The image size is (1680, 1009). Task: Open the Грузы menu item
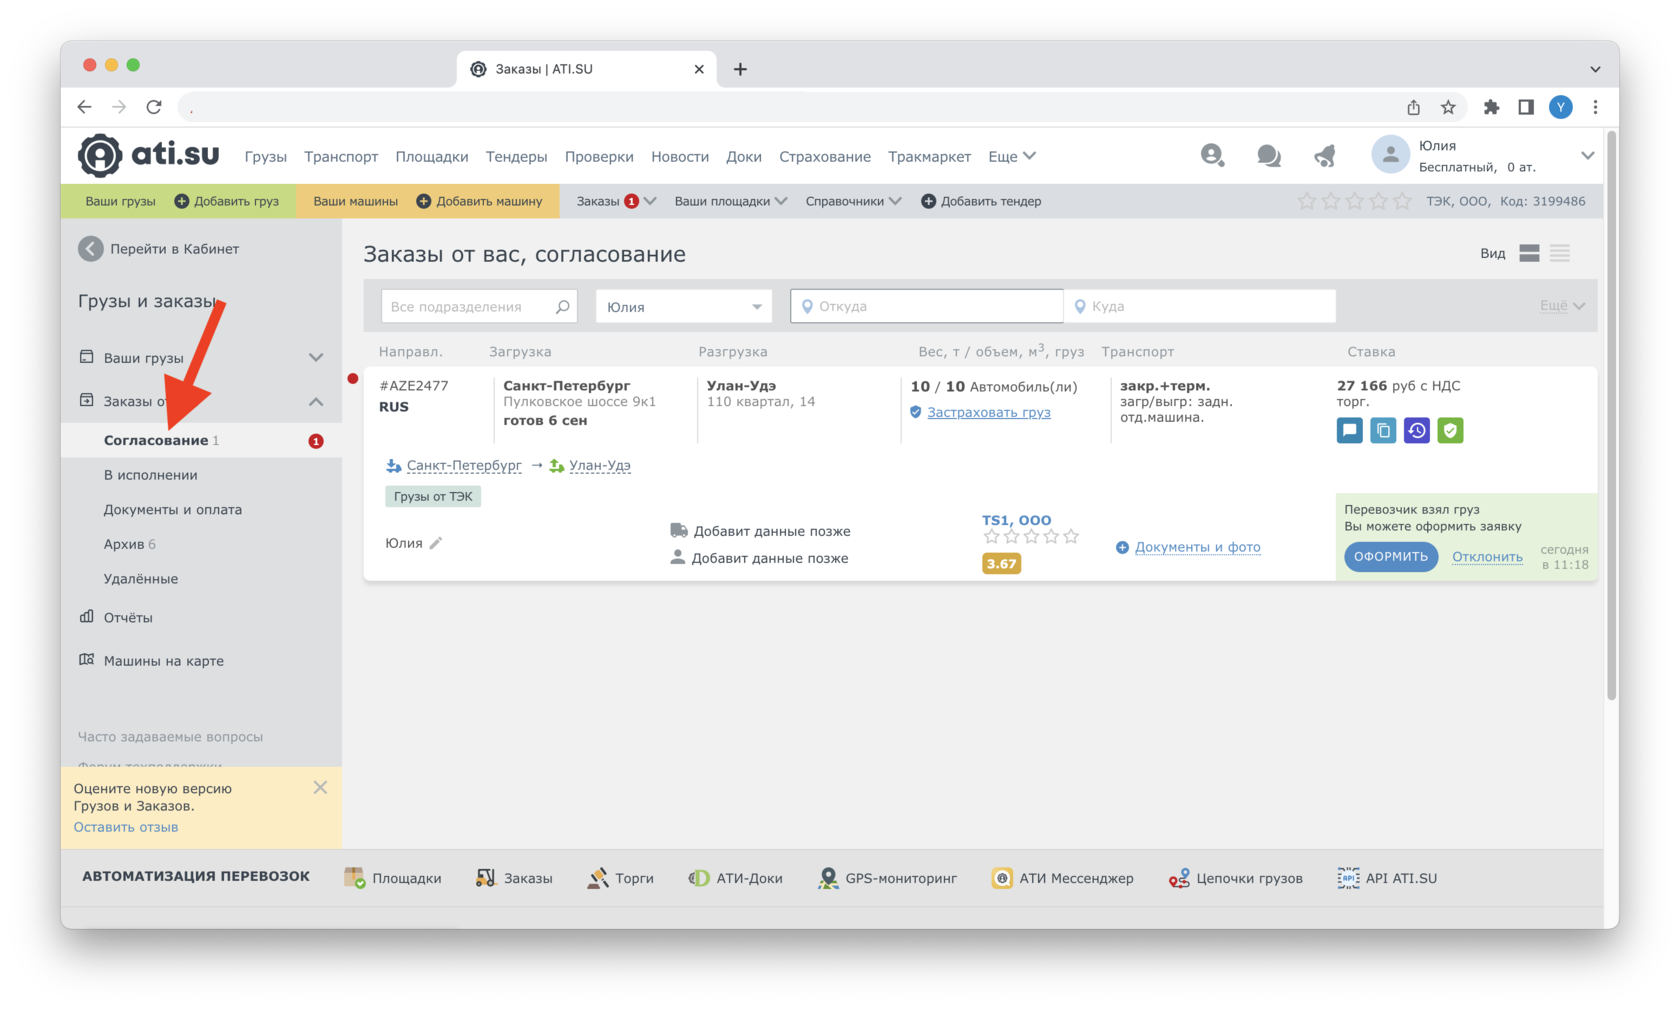266,157
